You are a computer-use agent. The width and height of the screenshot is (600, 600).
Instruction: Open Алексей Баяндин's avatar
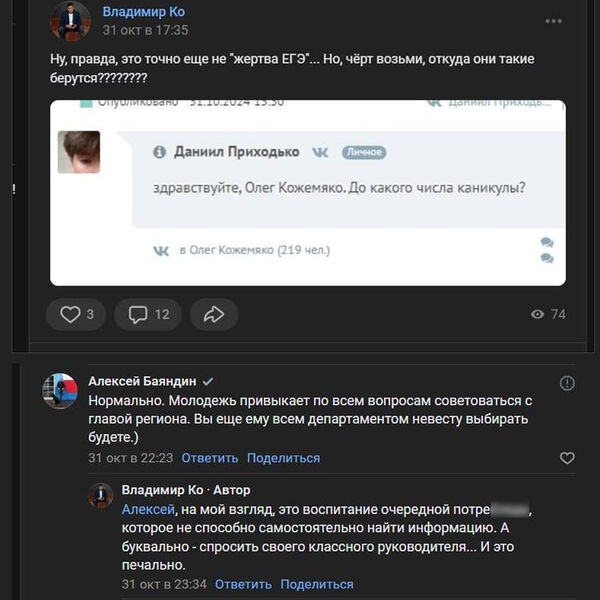[60, 391]
